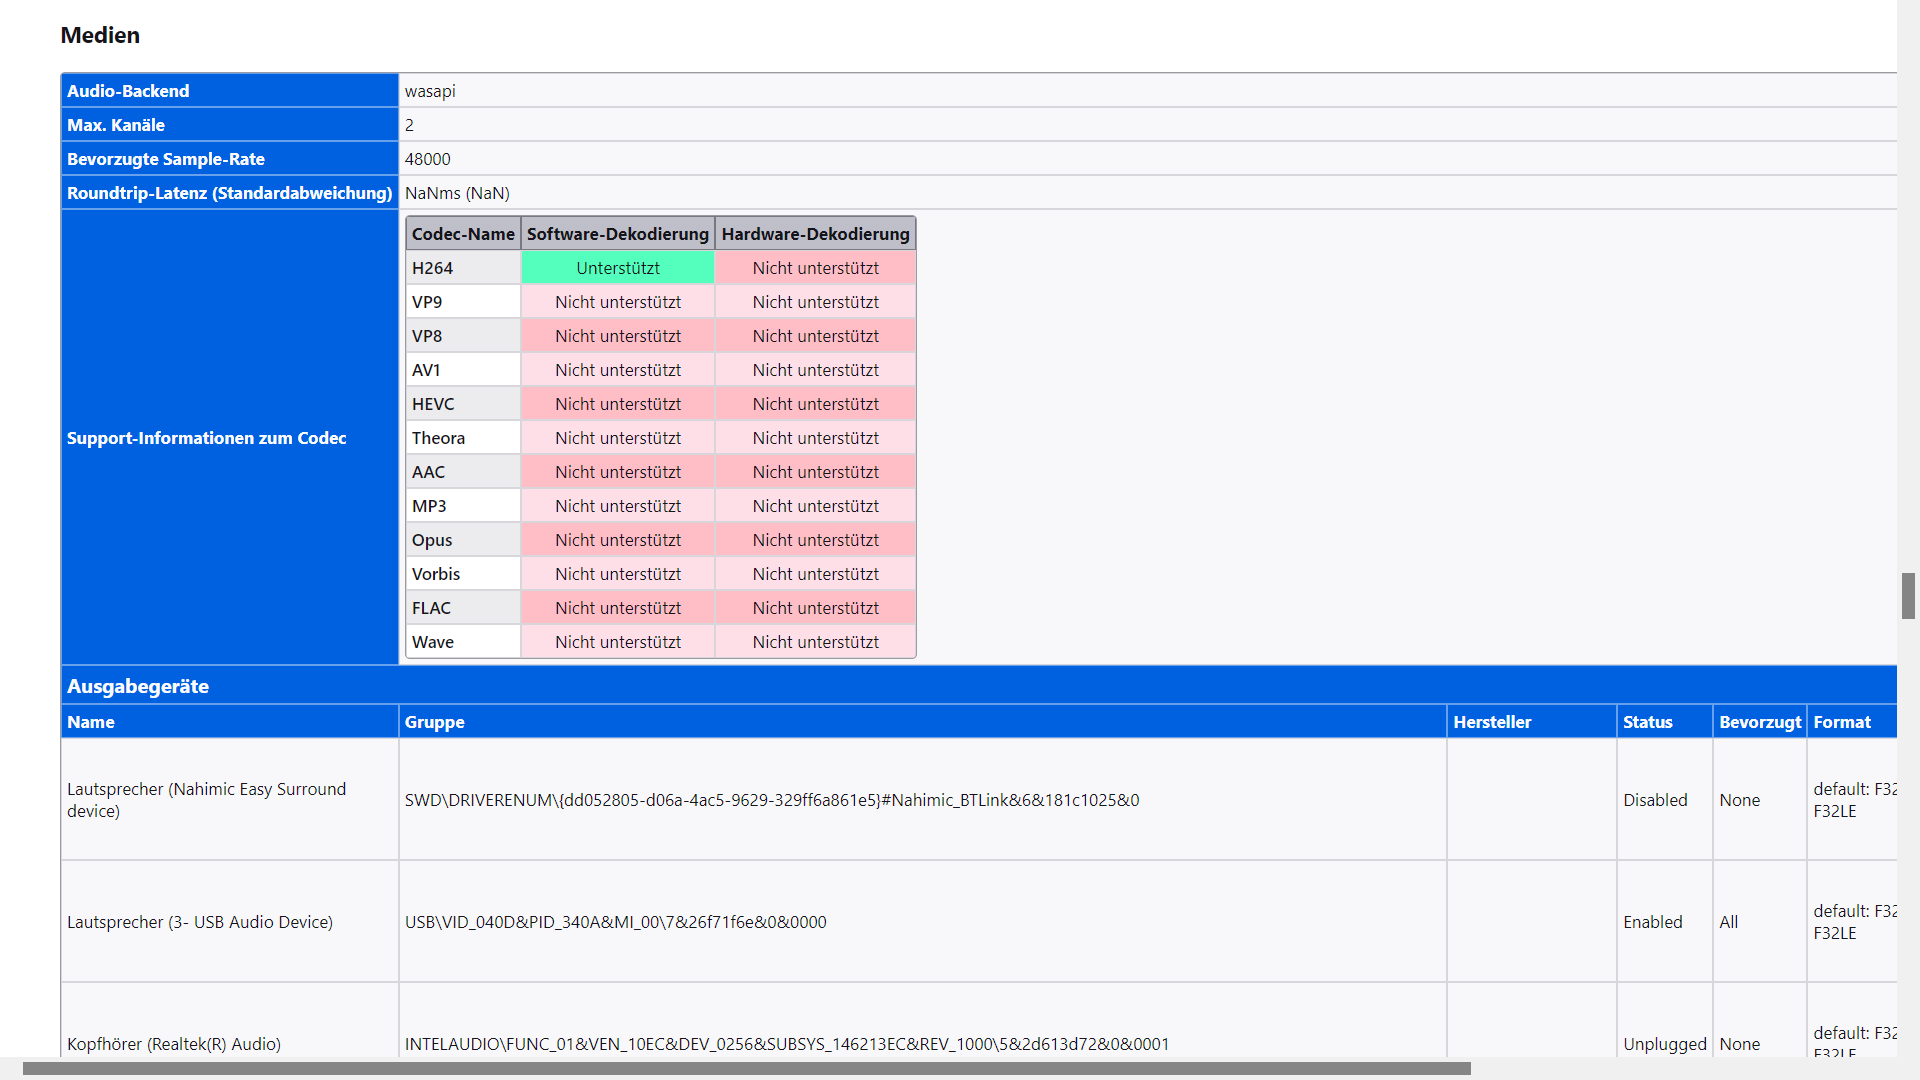Click the horizontal scrollbar thumb at bottom
1920x1080 pixels.
coord(746,1068)
